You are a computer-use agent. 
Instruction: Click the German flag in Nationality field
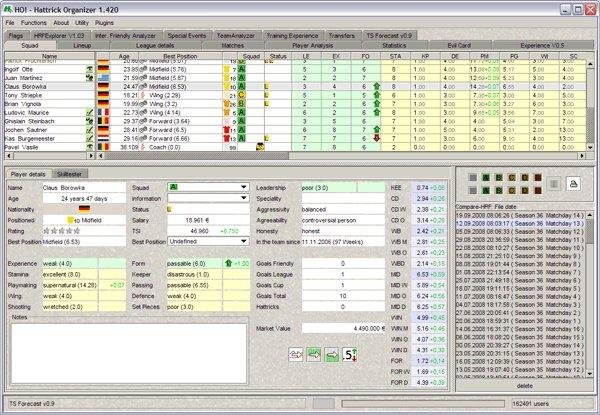(x=84, y=209)
